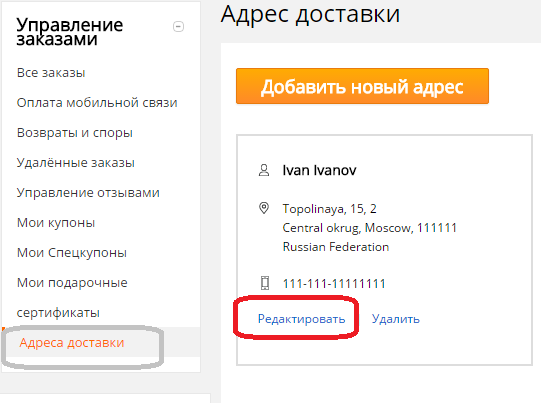Click the map pin icon by Topolinaya address

coord(264,208)
